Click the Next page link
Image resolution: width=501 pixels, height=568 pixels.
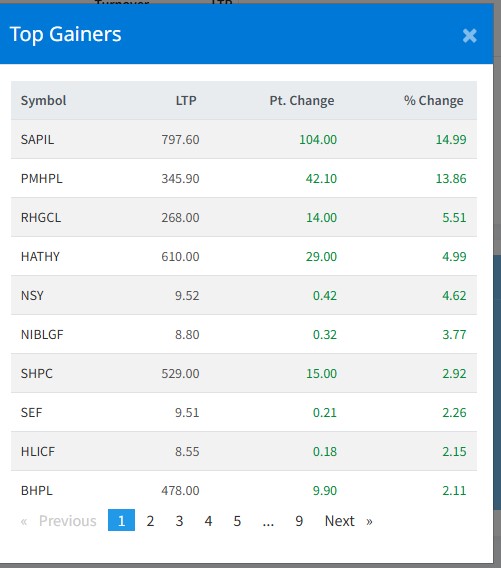coord(348,521)
